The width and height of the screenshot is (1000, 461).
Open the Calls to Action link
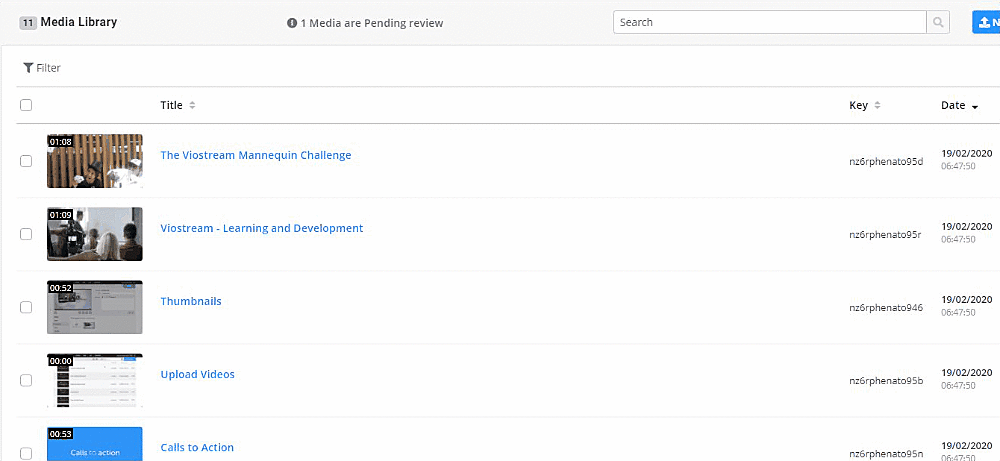coord(197,448)
